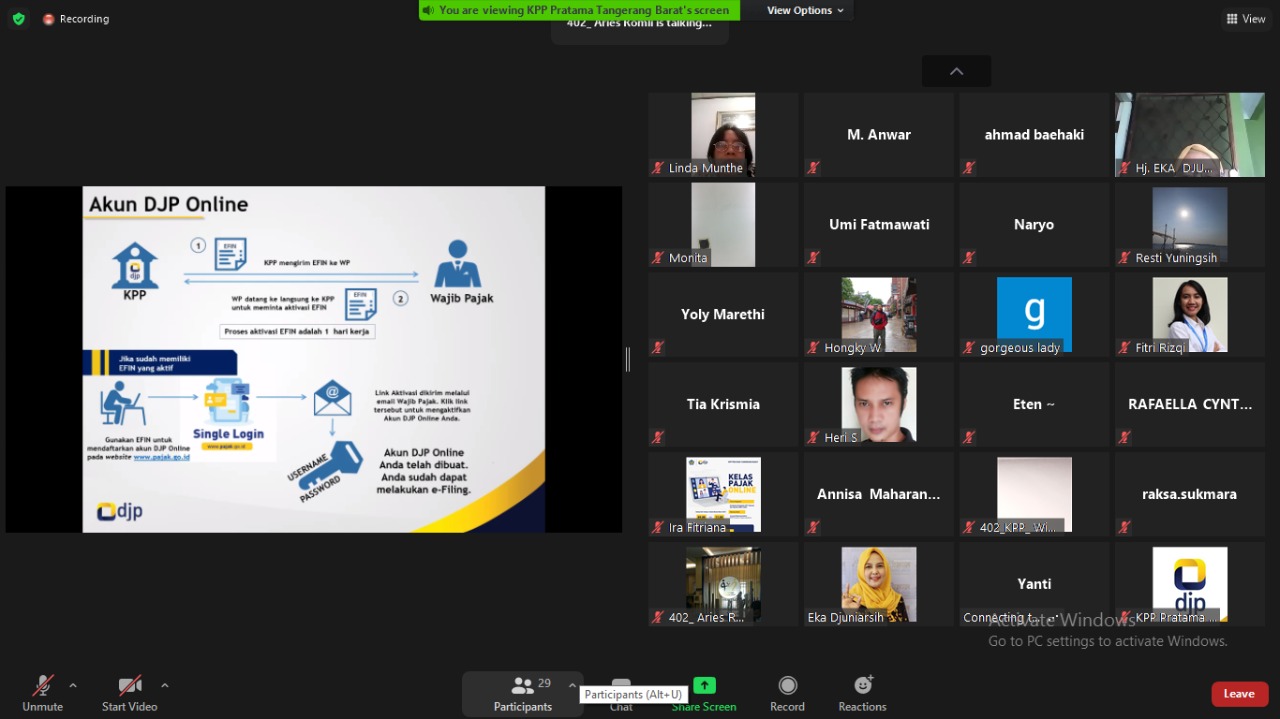Click the green encryption shield icon
Viewport: 1280px width, 719px height.
18,19
